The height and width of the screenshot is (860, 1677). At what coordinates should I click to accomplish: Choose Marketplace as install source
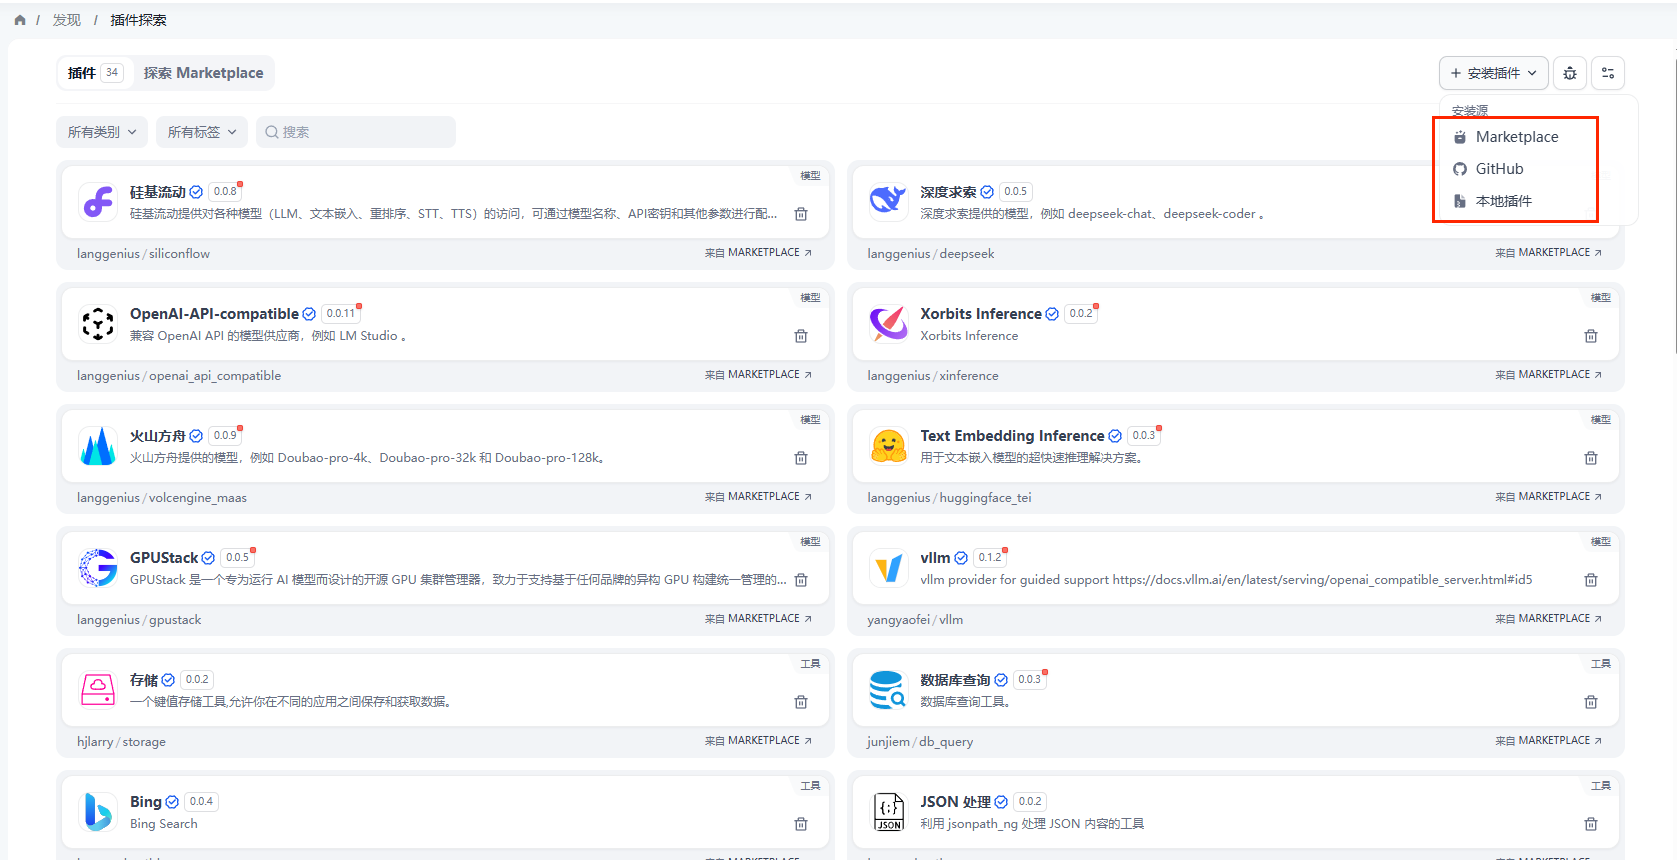point(1515,137)
